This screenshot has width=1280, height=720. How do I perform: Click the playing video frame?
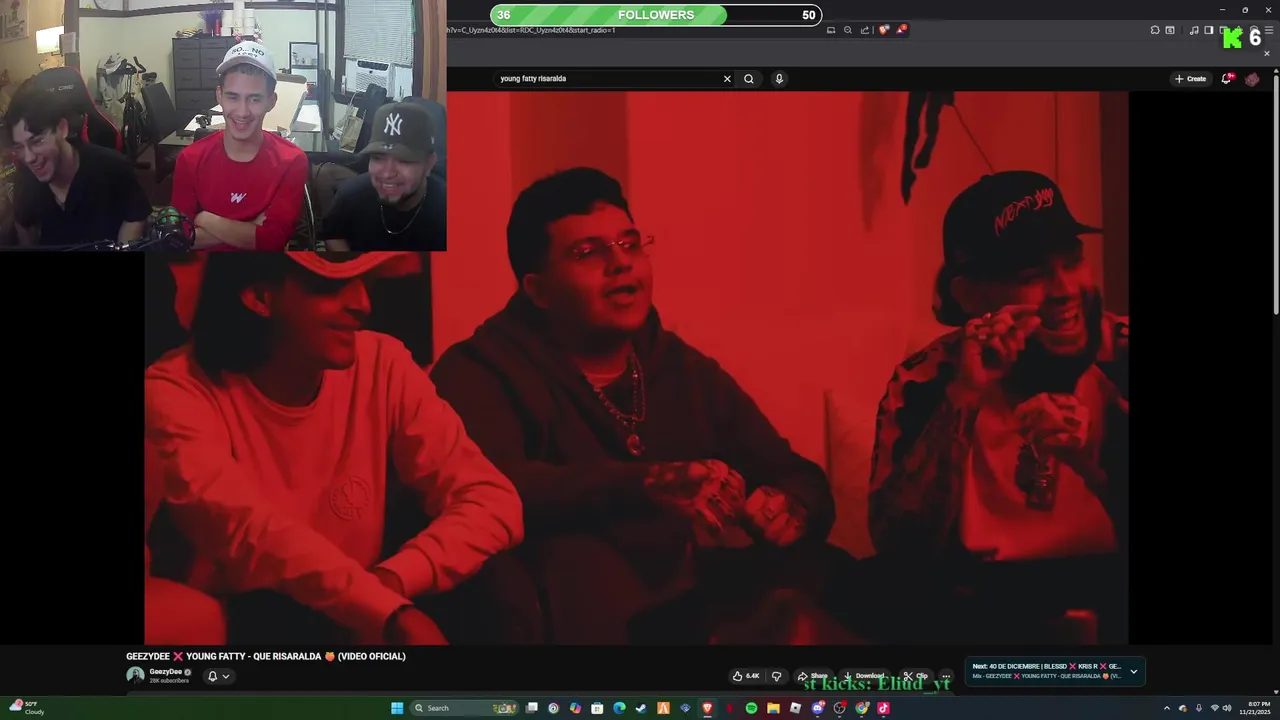tap(636, 368)
